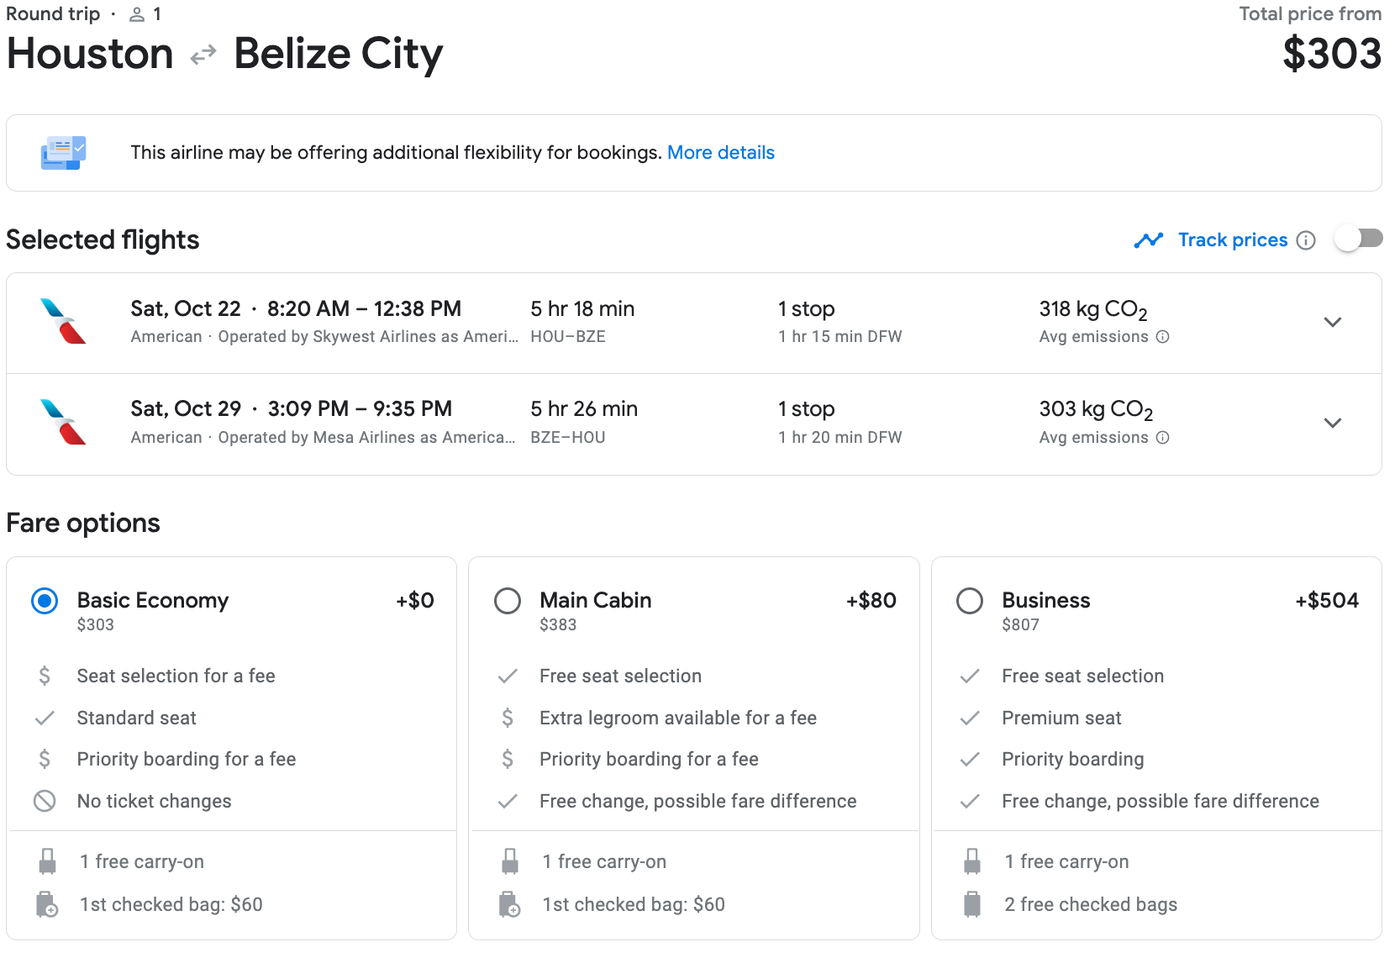The width and height of the screenshot is (1400, 958).
Task: Click the Track prices trend line icon
Action: 1149,240
